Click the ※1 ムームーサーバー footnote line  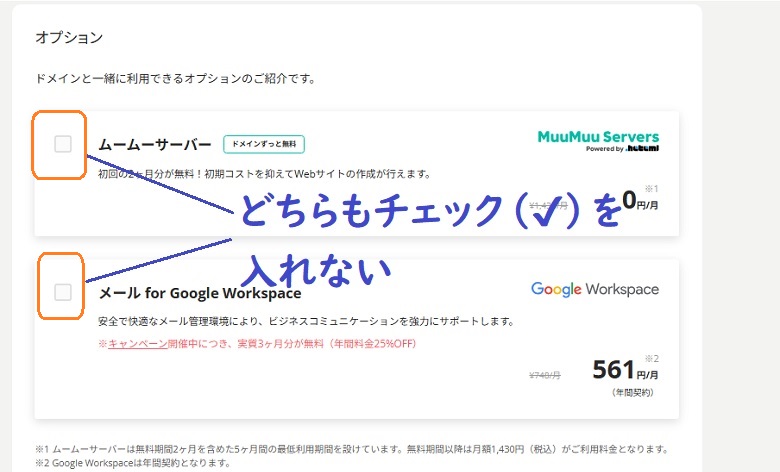(352, 449)
